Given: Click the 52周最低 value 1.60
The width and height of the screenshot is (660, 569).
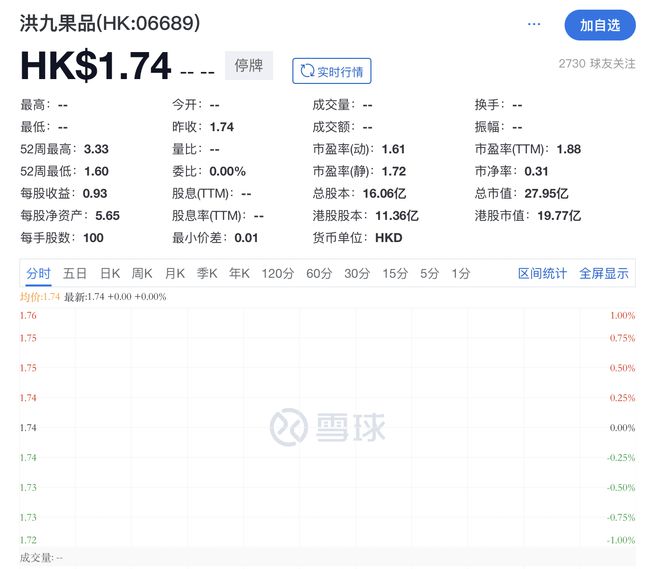Looking at the screenshot, I should tap(96, 171).
